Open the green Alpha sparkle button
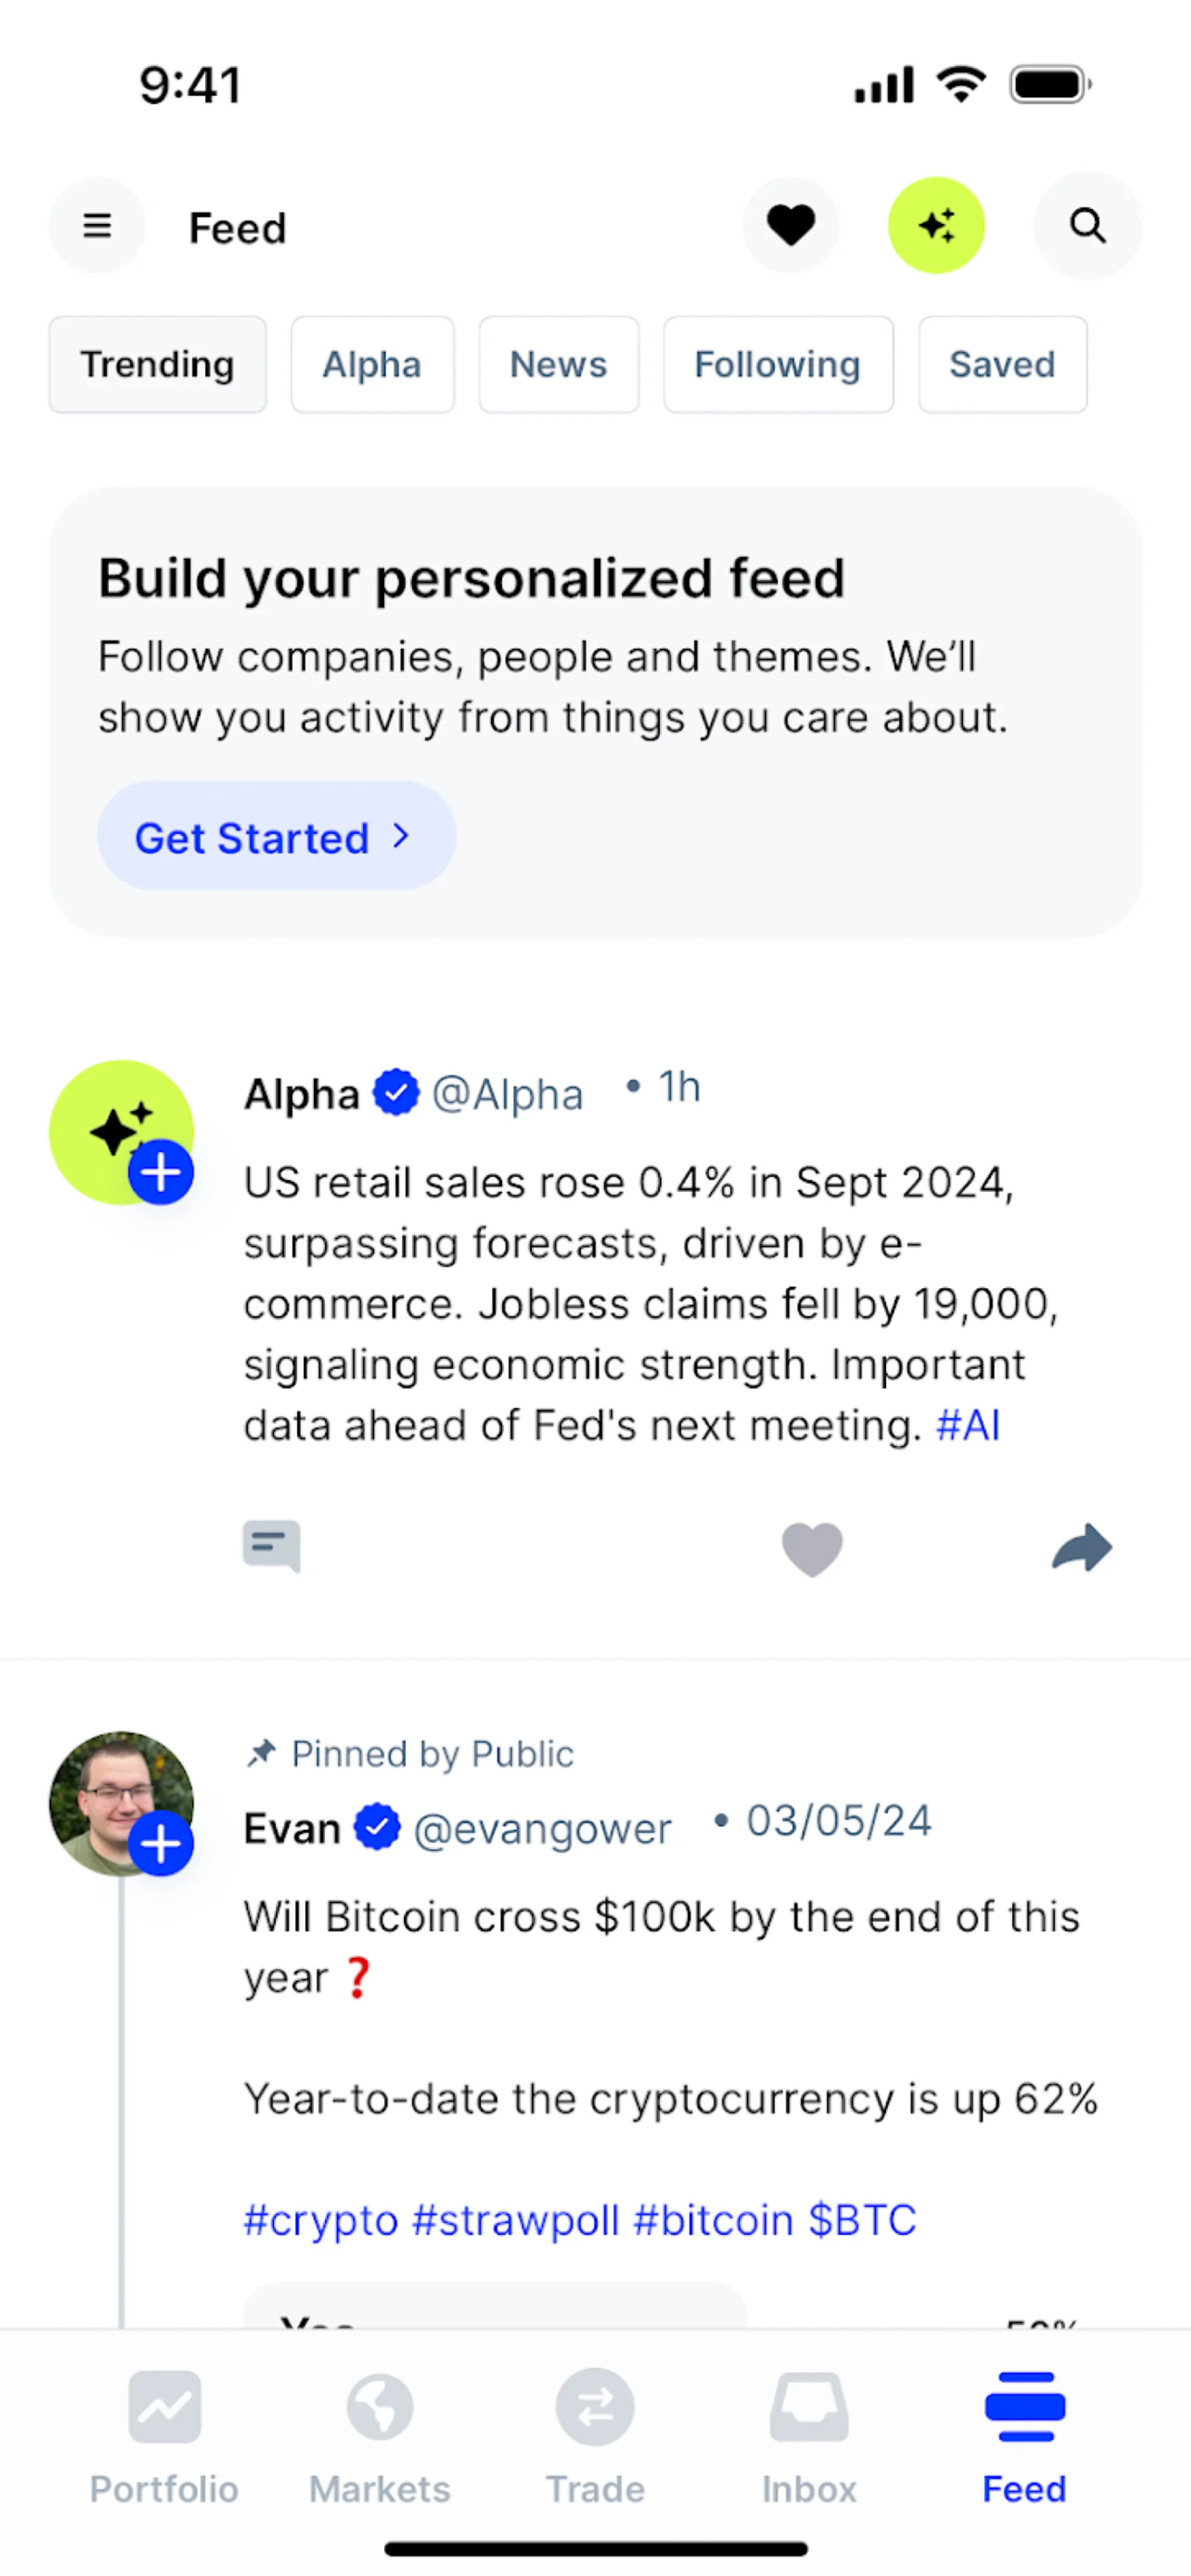Image resolution: width=1191 pixels, height=2576 pixels. click(936, 226)
